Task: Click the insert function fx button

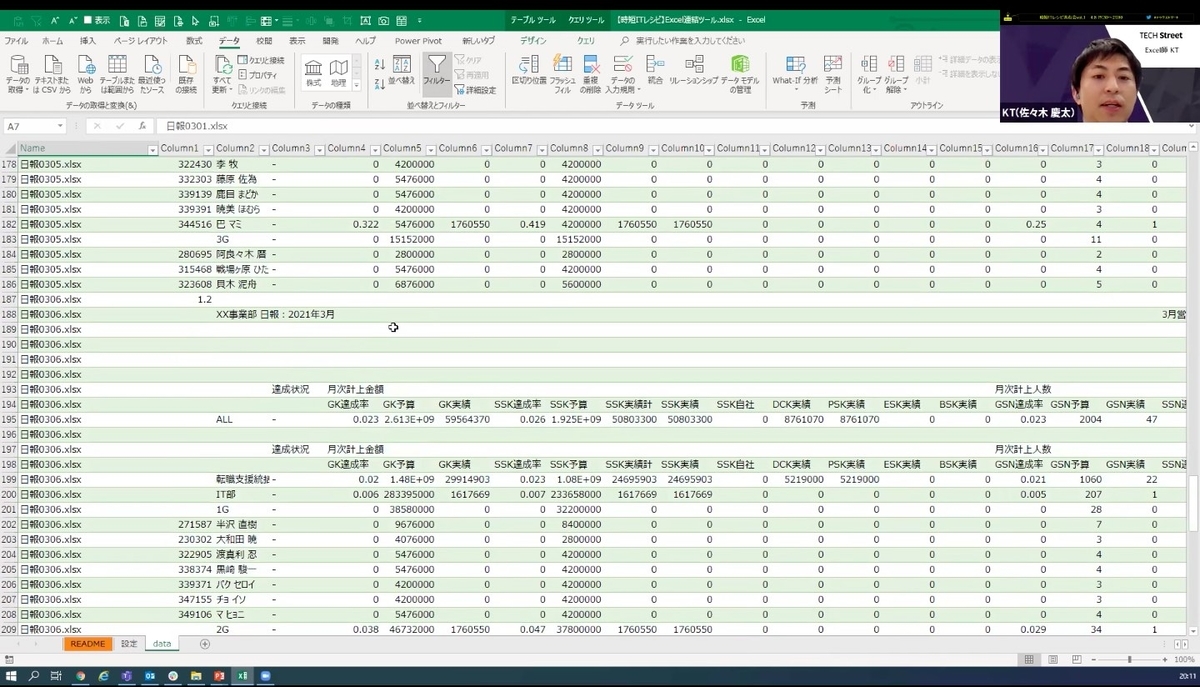Action: pos(142,127)
